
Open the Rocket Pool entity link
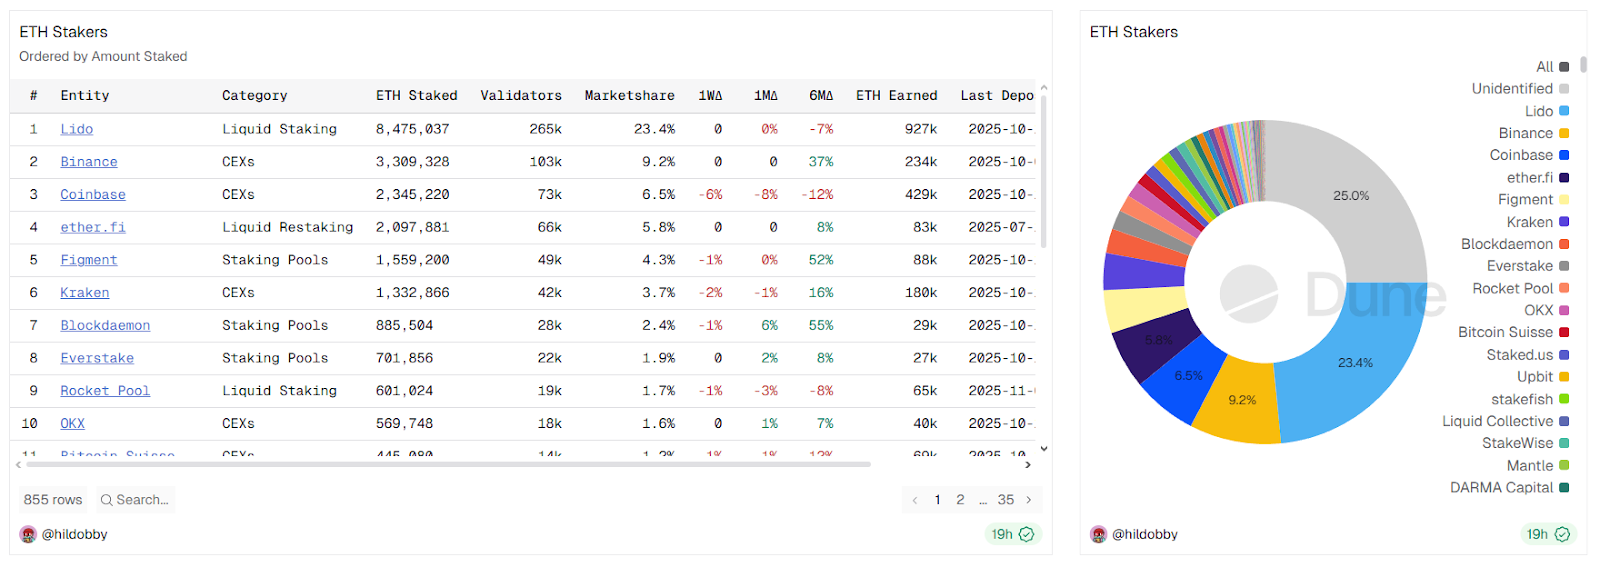(x=105, y=391)
